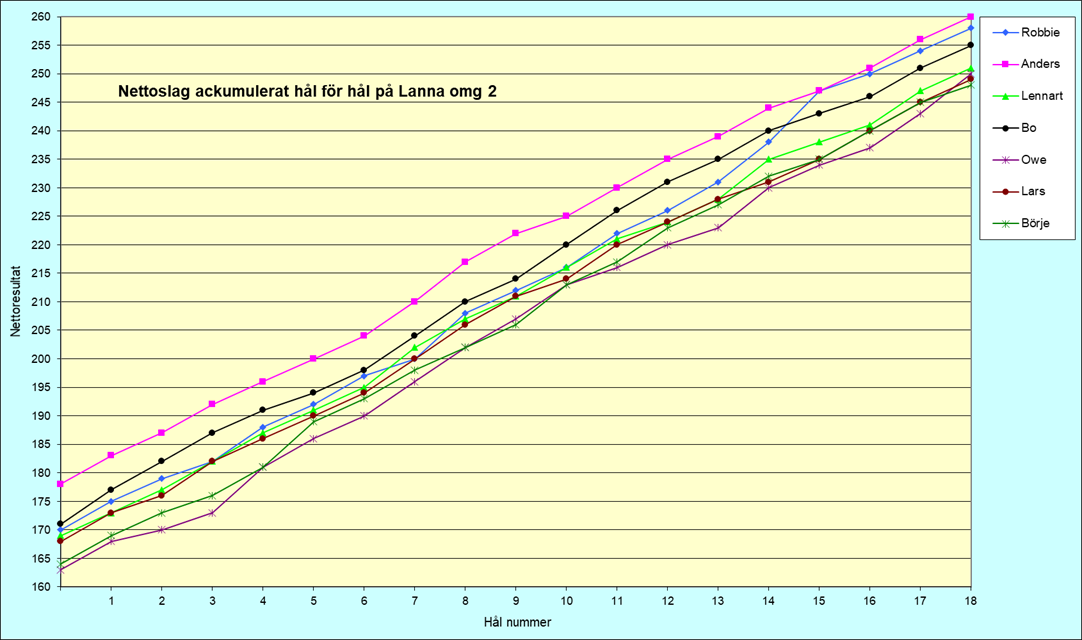The image size is (1082, 640).
Task: Select the 200 label on the vertical axis
Action: (x=38, y=359)
